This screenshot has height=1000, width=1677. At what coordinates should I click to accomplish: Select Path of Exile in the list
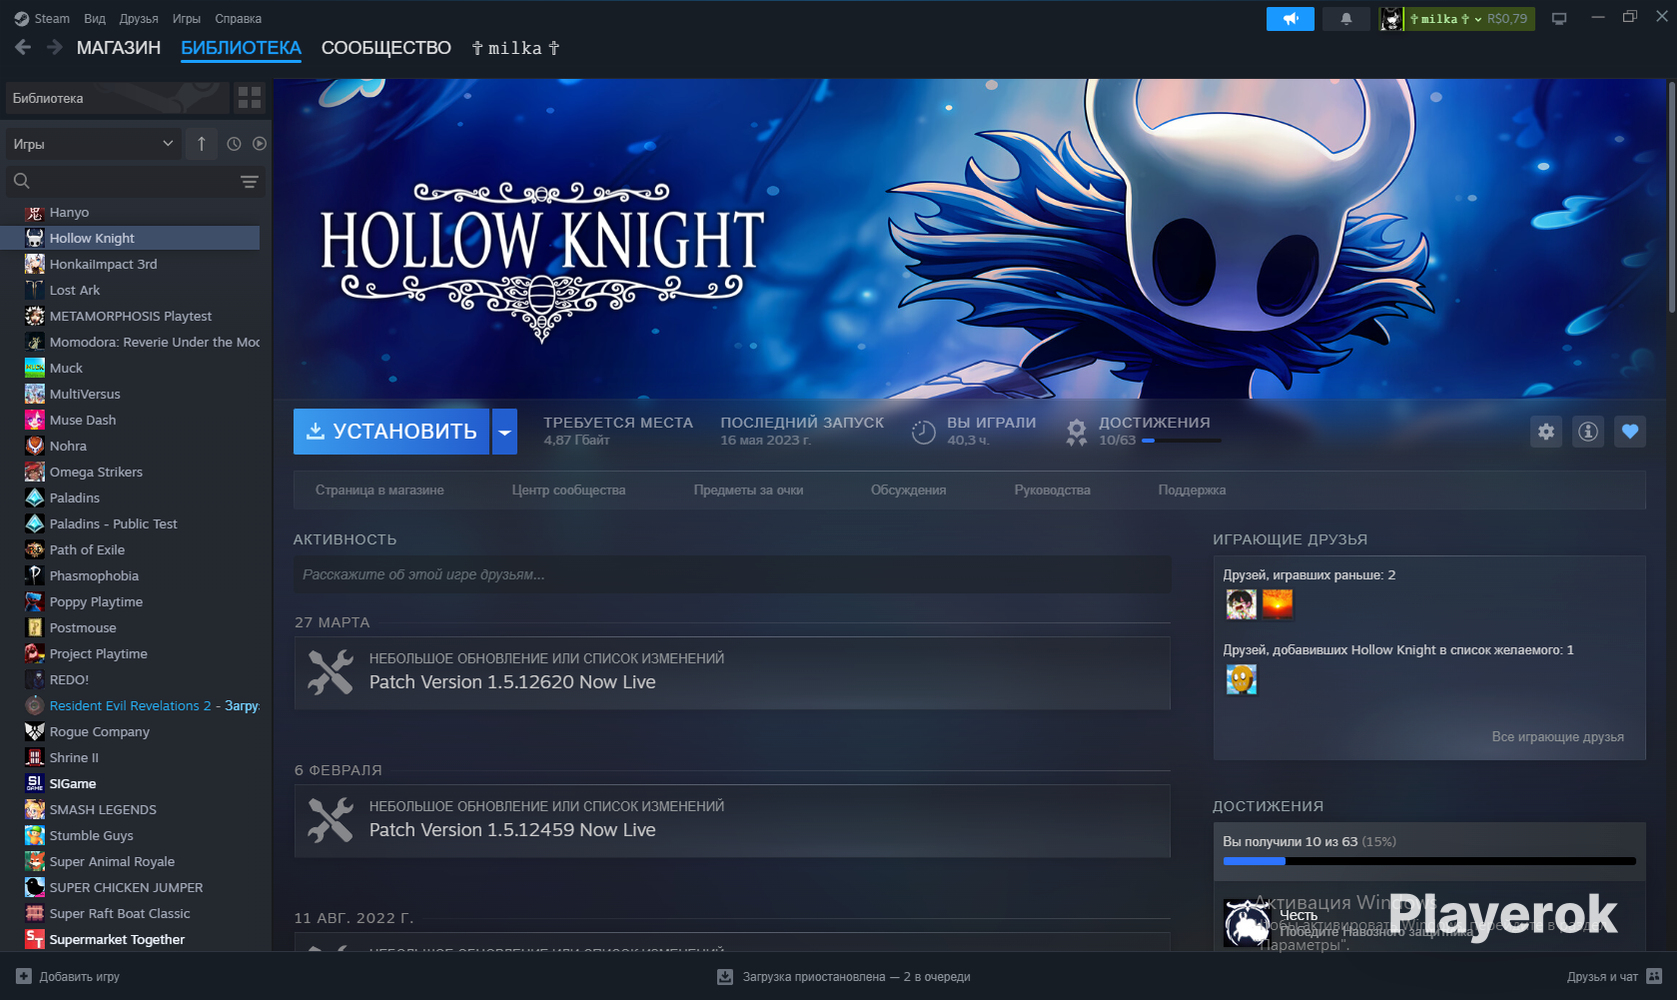tap(130, 550)
